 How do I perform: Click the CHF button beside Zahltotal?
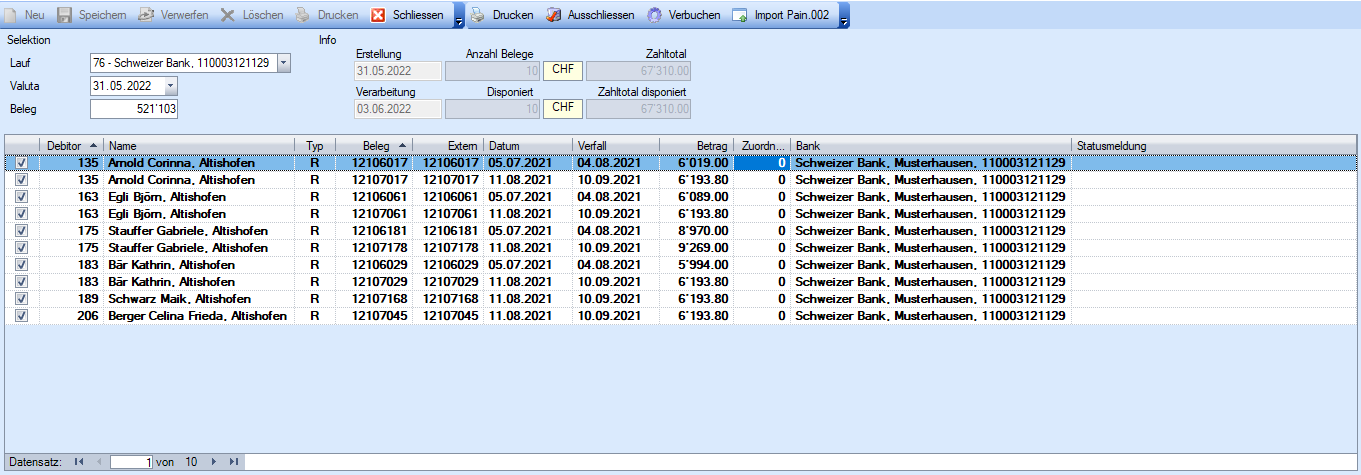[562, 71]
